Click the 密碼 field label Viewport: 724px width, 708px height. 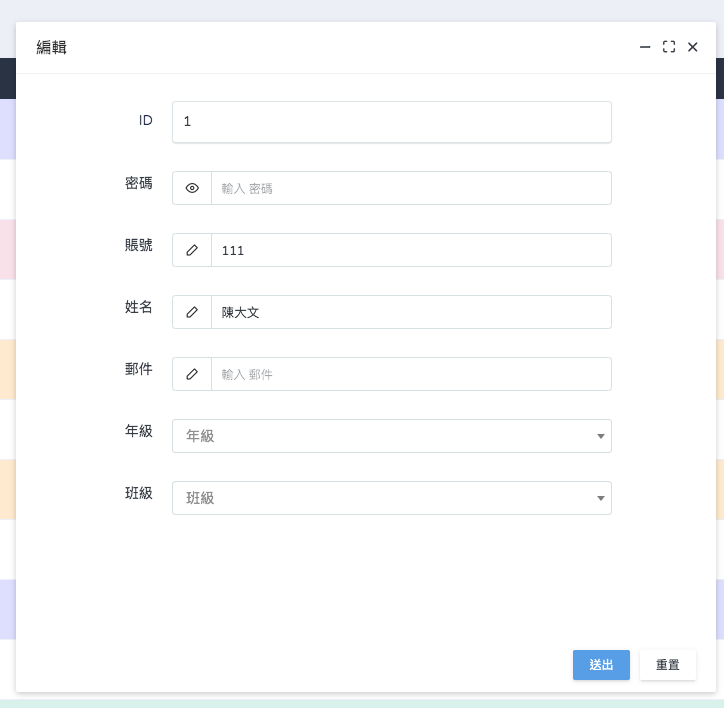coord(139,183)
